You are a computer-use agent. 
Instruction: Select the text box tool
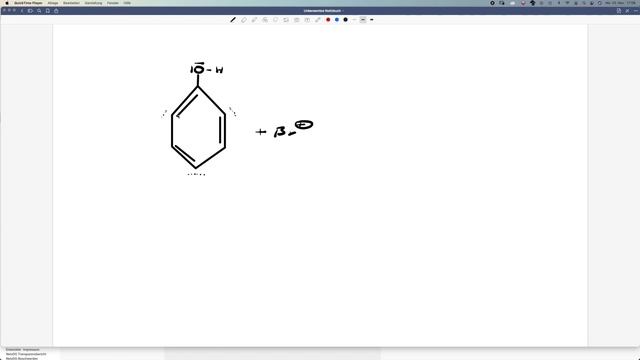coord(307,20)
